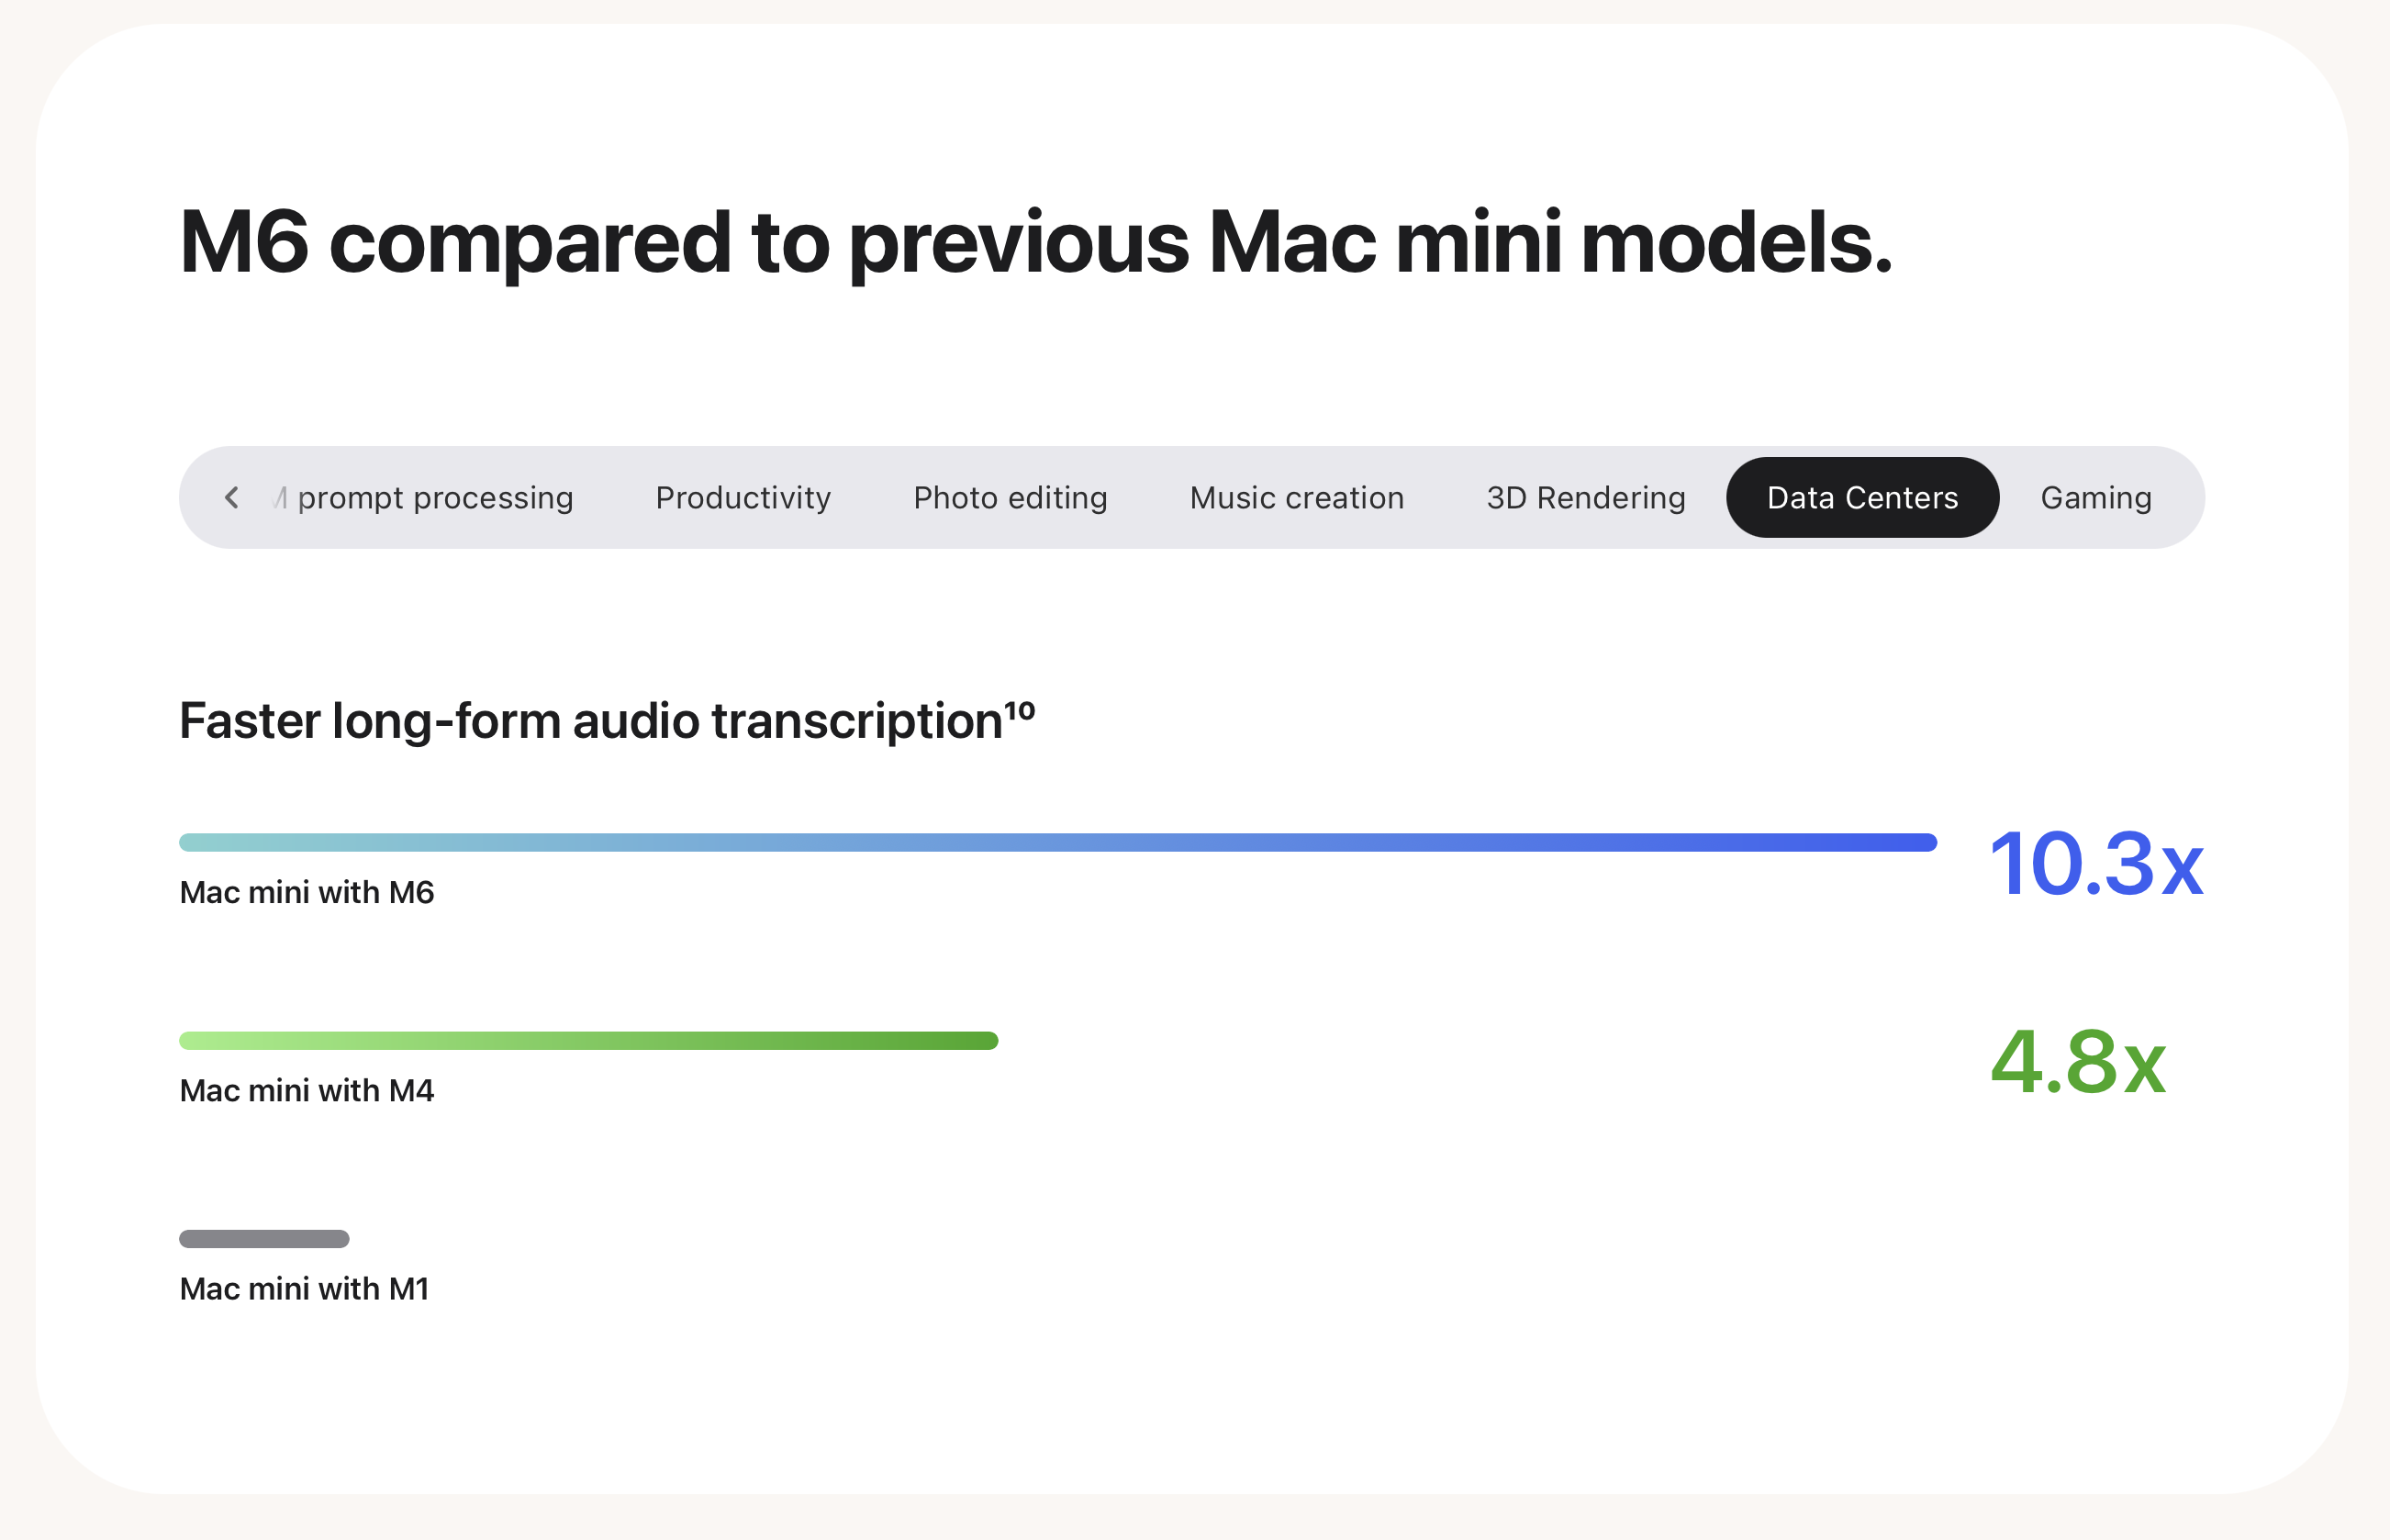
Task: Switch to the Productivity tab
Action: (x=743, y=497)
